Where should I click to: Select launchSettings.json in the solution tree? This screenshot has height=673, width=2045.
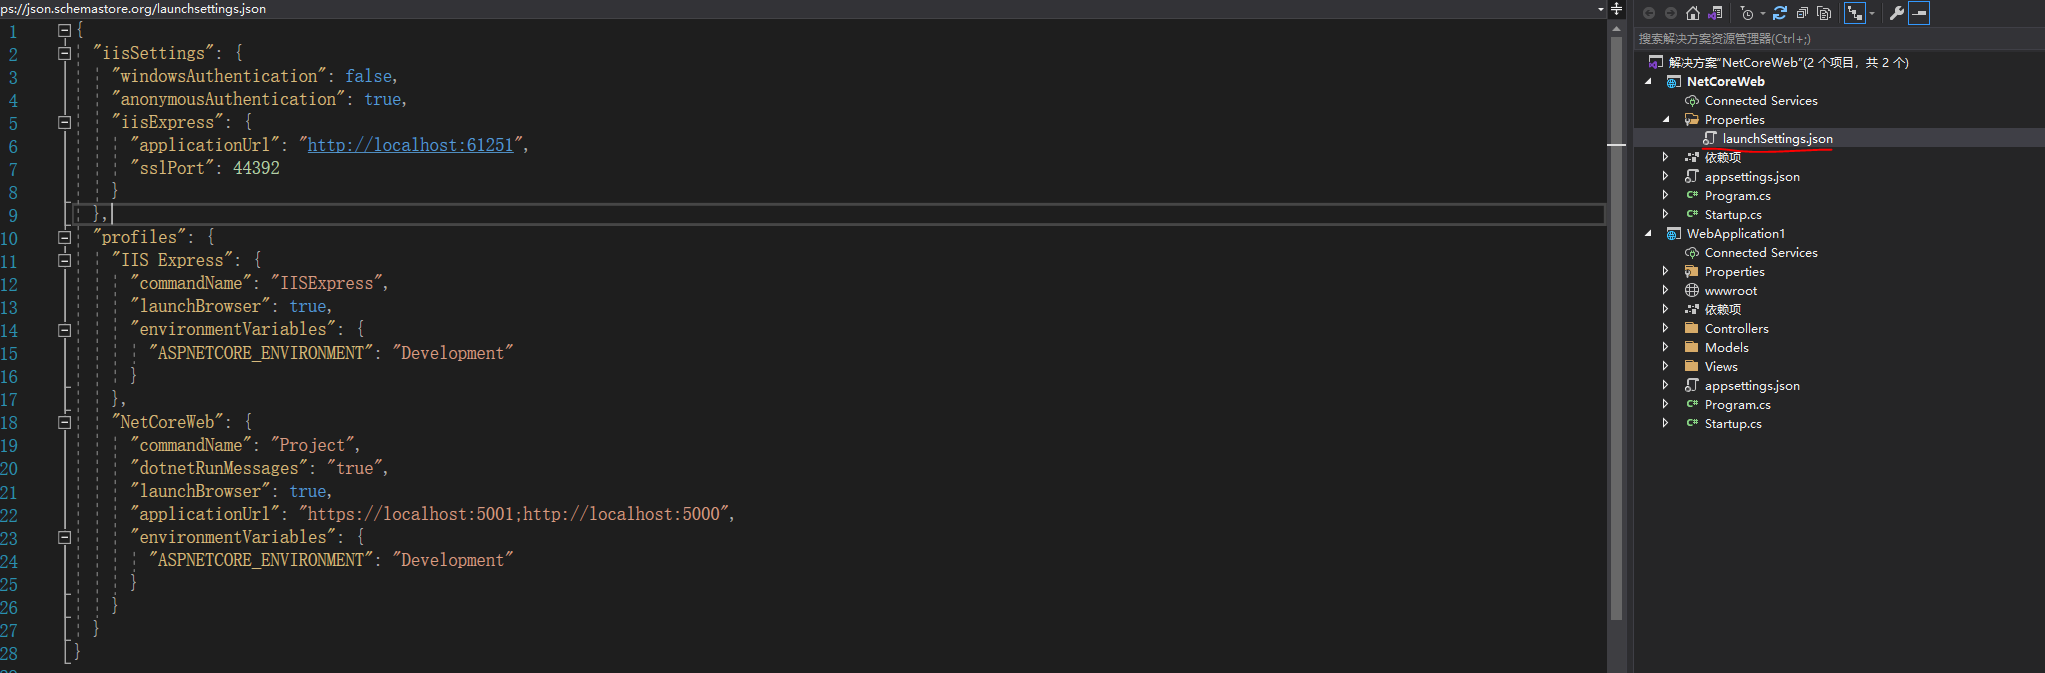1777,138
